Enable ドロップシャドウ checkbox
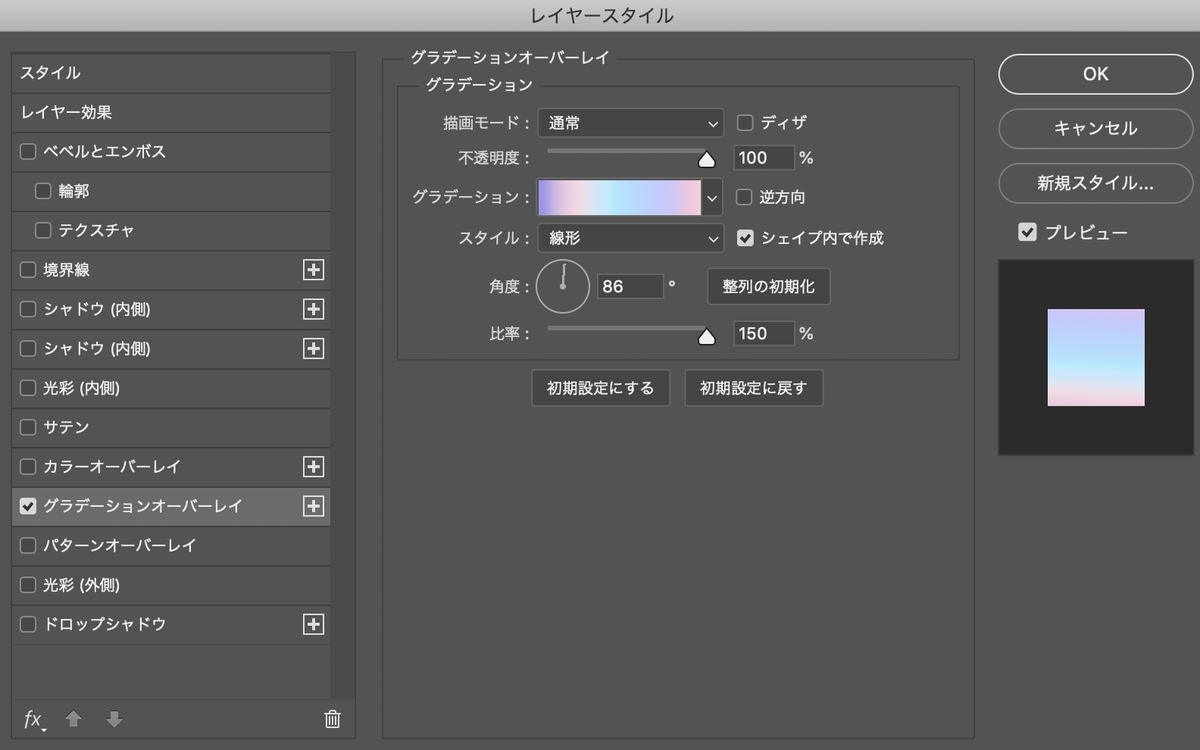Image resolution: width=1200 pixels, height=750 pixels. [x=28, y=624]
